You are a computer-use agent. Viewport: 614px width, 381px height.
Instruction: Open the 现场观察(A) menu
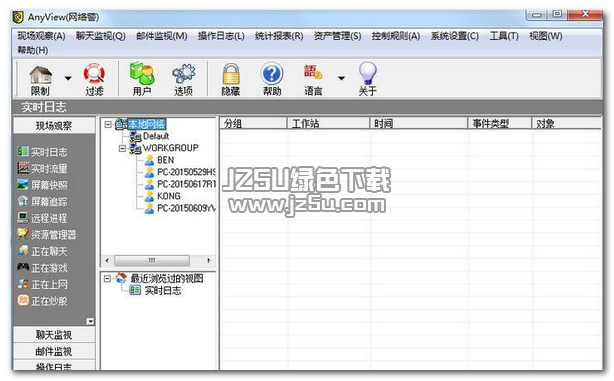point(41,36)
